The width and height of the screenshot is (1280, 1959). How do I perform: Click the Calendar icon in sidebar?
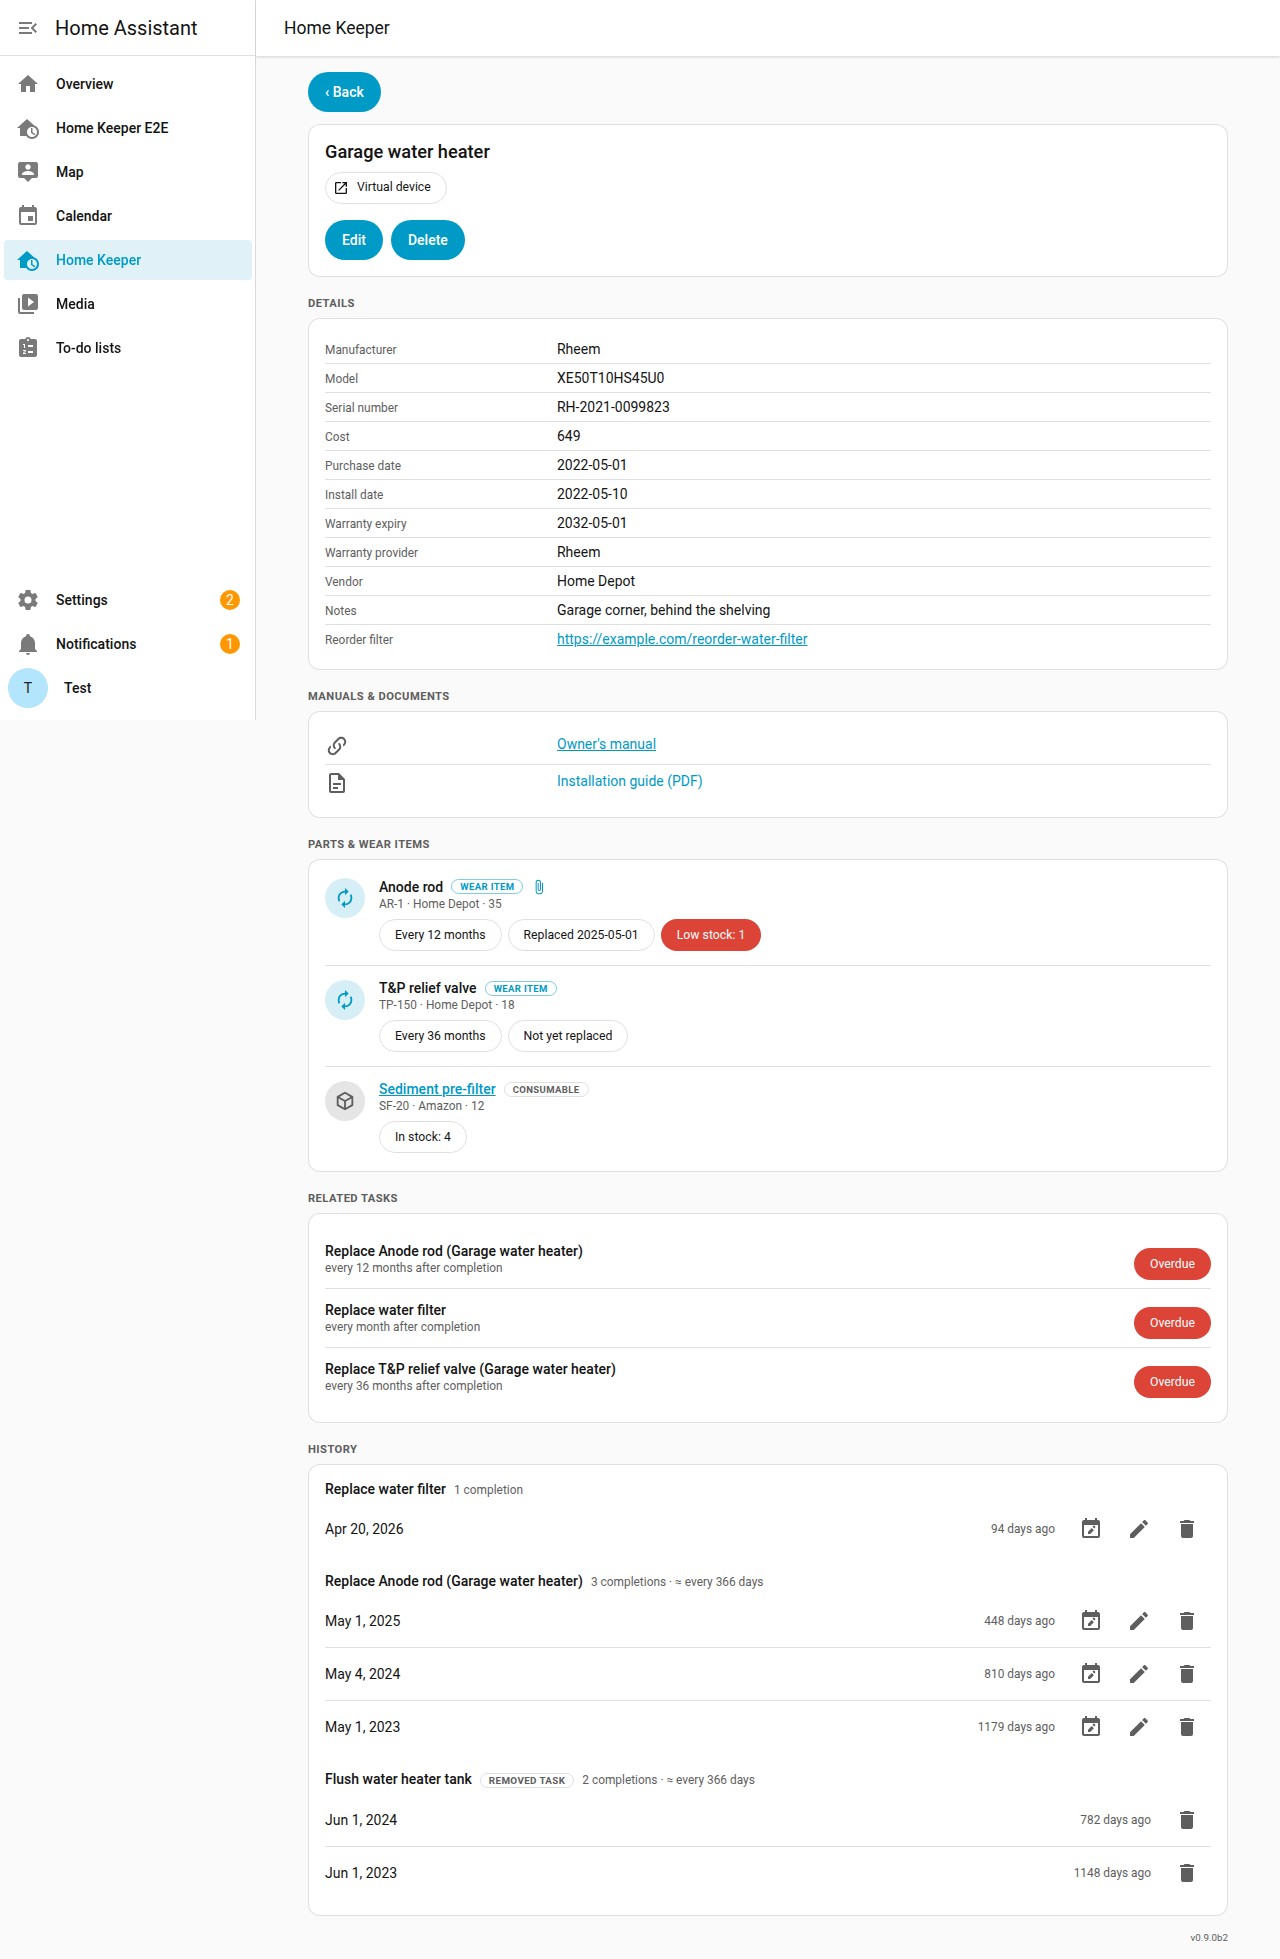point(28,216)
